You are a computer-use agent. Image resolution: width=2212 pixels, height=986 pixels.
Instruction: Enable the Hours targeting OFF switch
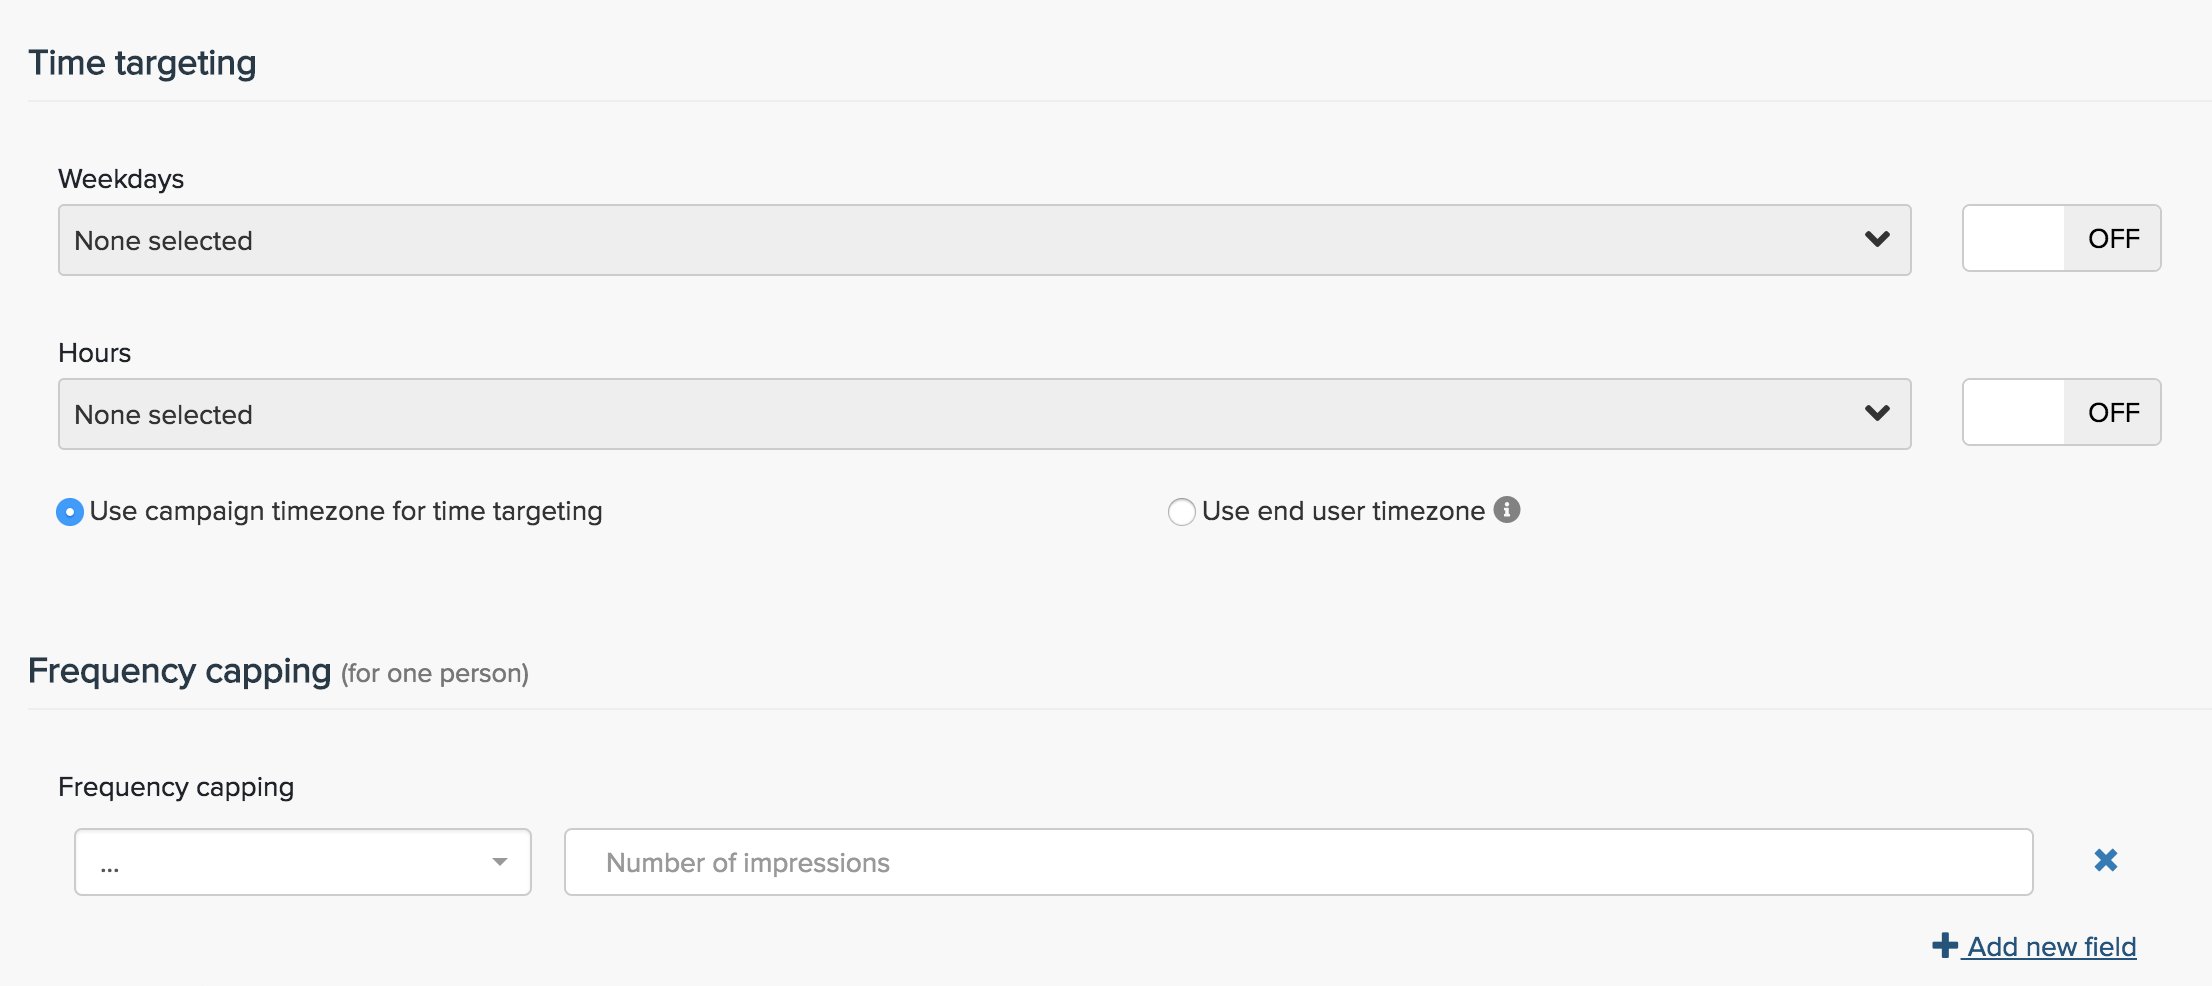point(2061,412)
